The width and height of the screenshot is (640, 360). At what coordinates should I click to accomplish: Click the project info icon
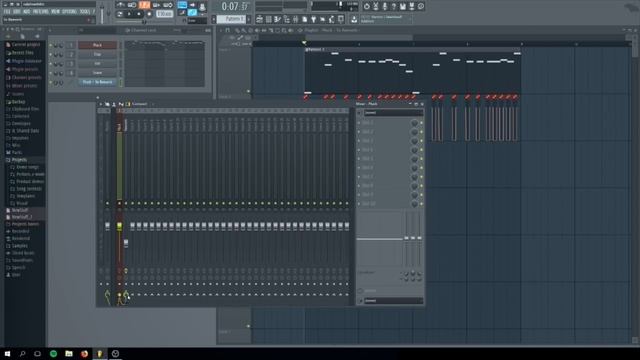pos(421,6)
